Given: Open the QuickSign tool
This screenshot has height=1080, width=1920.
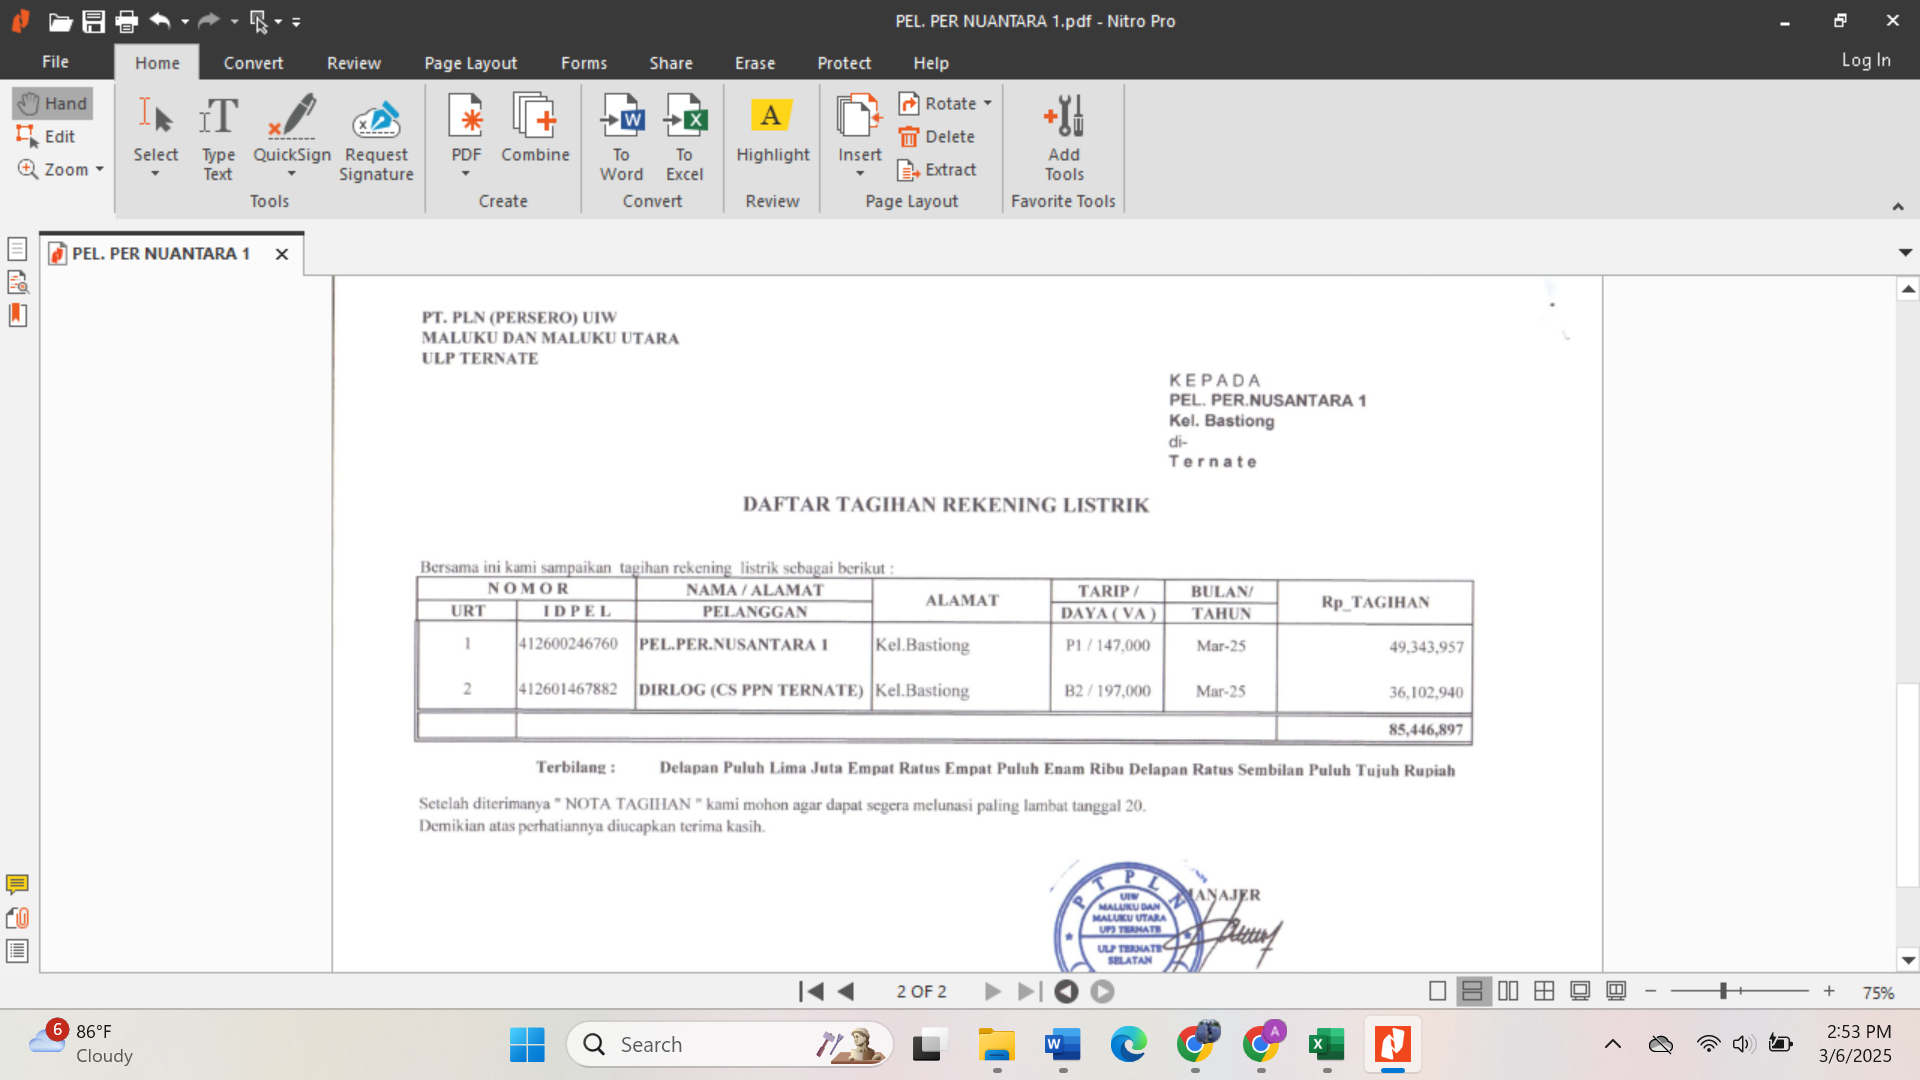Looking at the screenshot, I should tap(292, 128).
